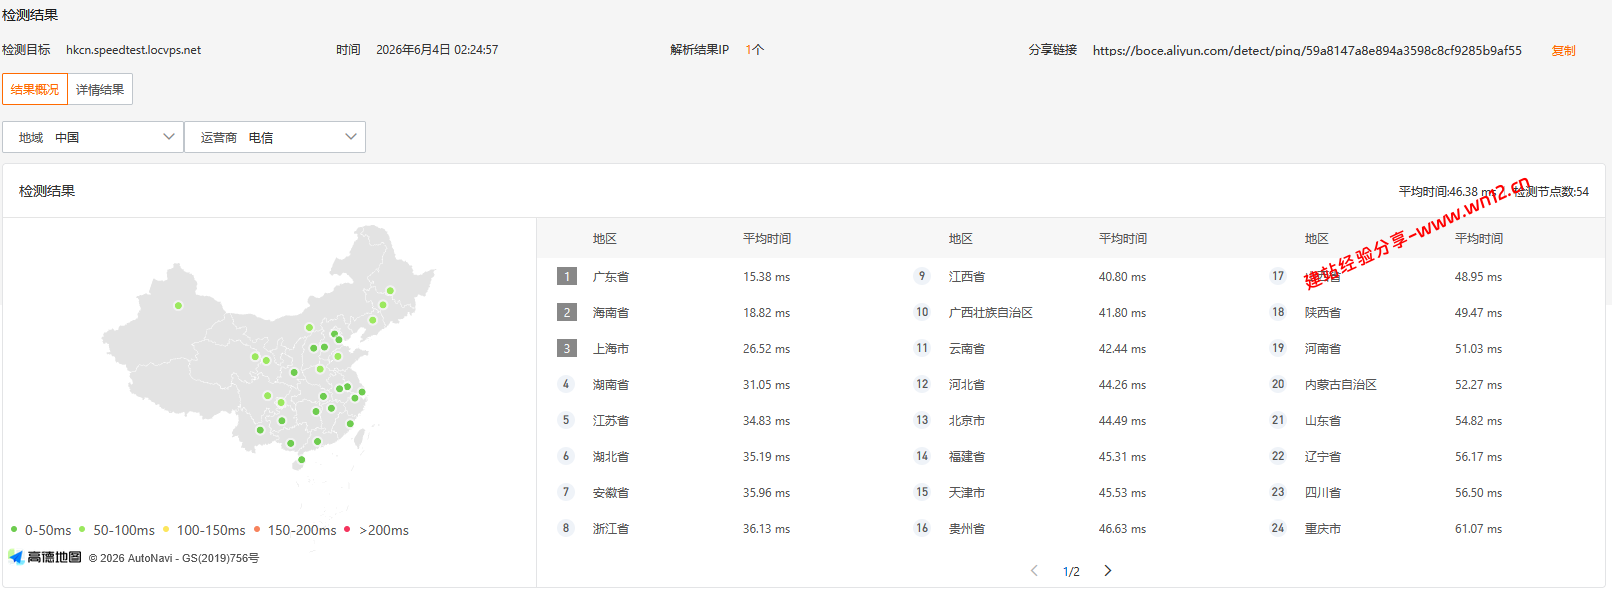
Task: Go to previous results page arrow
Action: click(x=1034, y=571)
